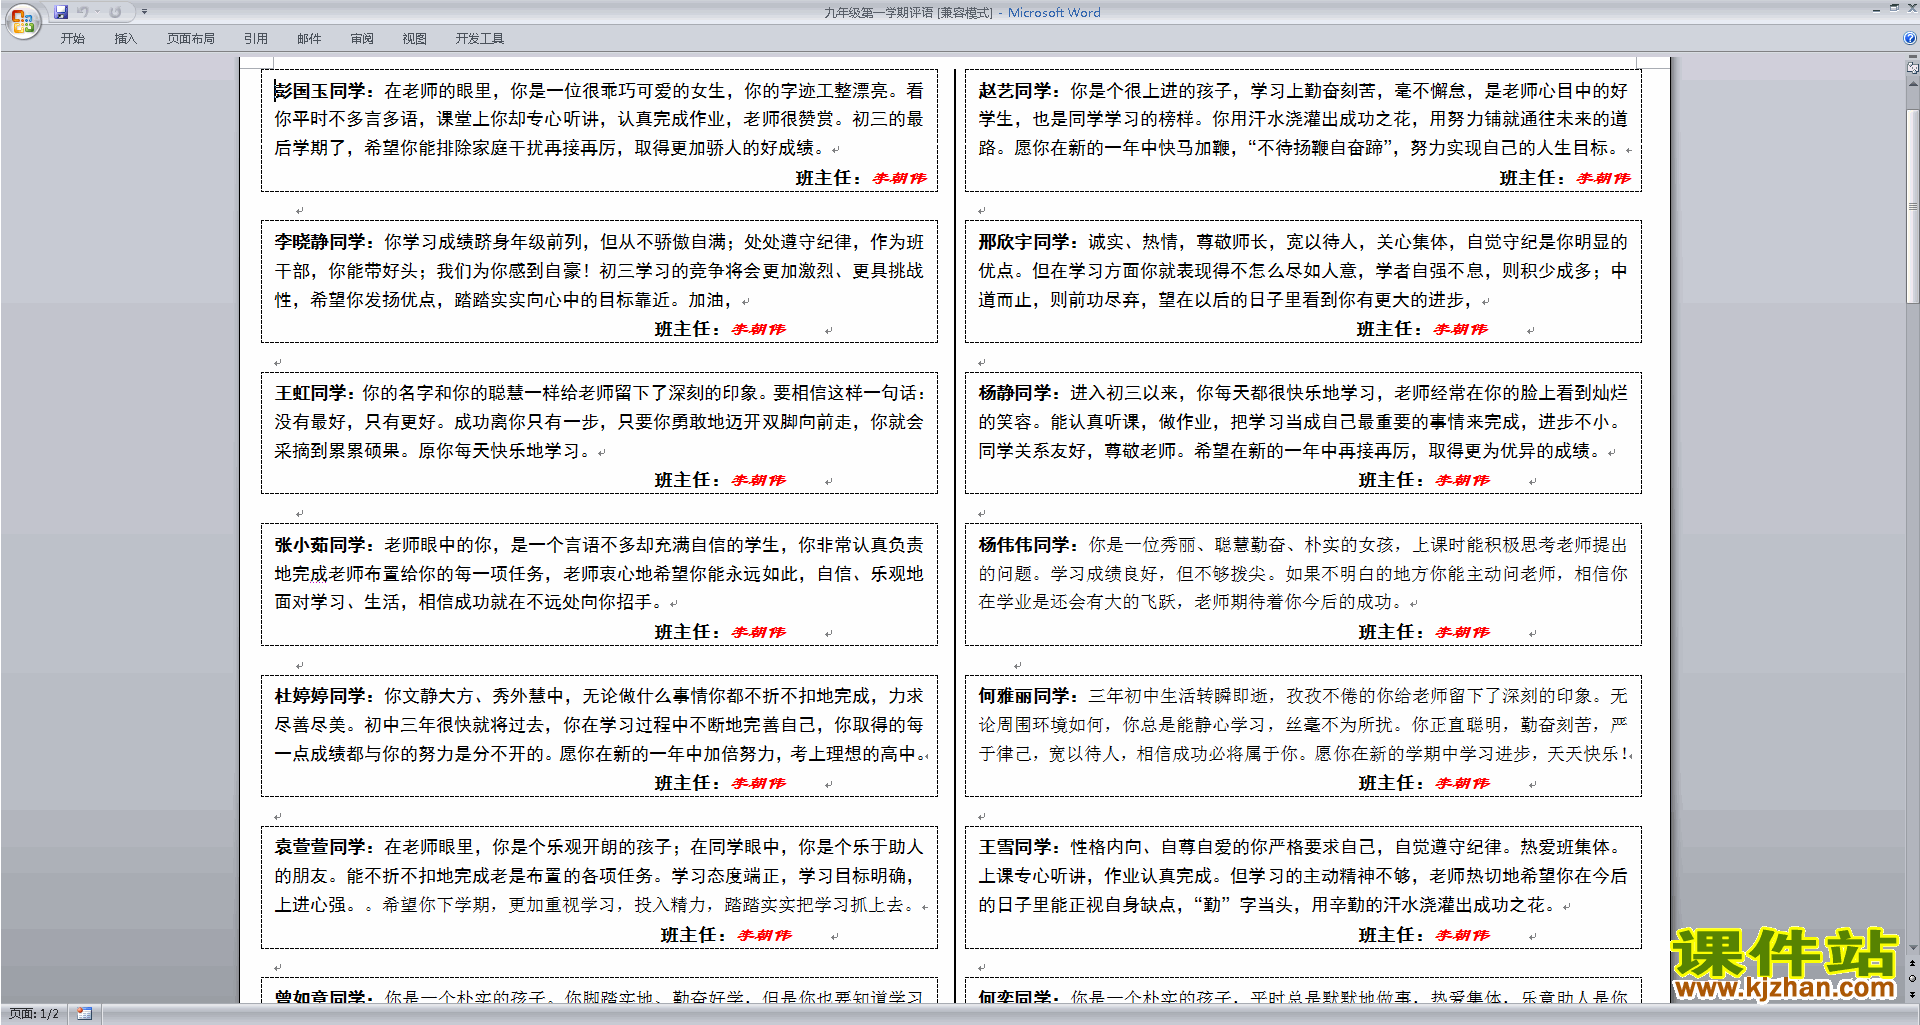
Task: Click the red signature in 王雪's box
Action: pos(1462,935)
